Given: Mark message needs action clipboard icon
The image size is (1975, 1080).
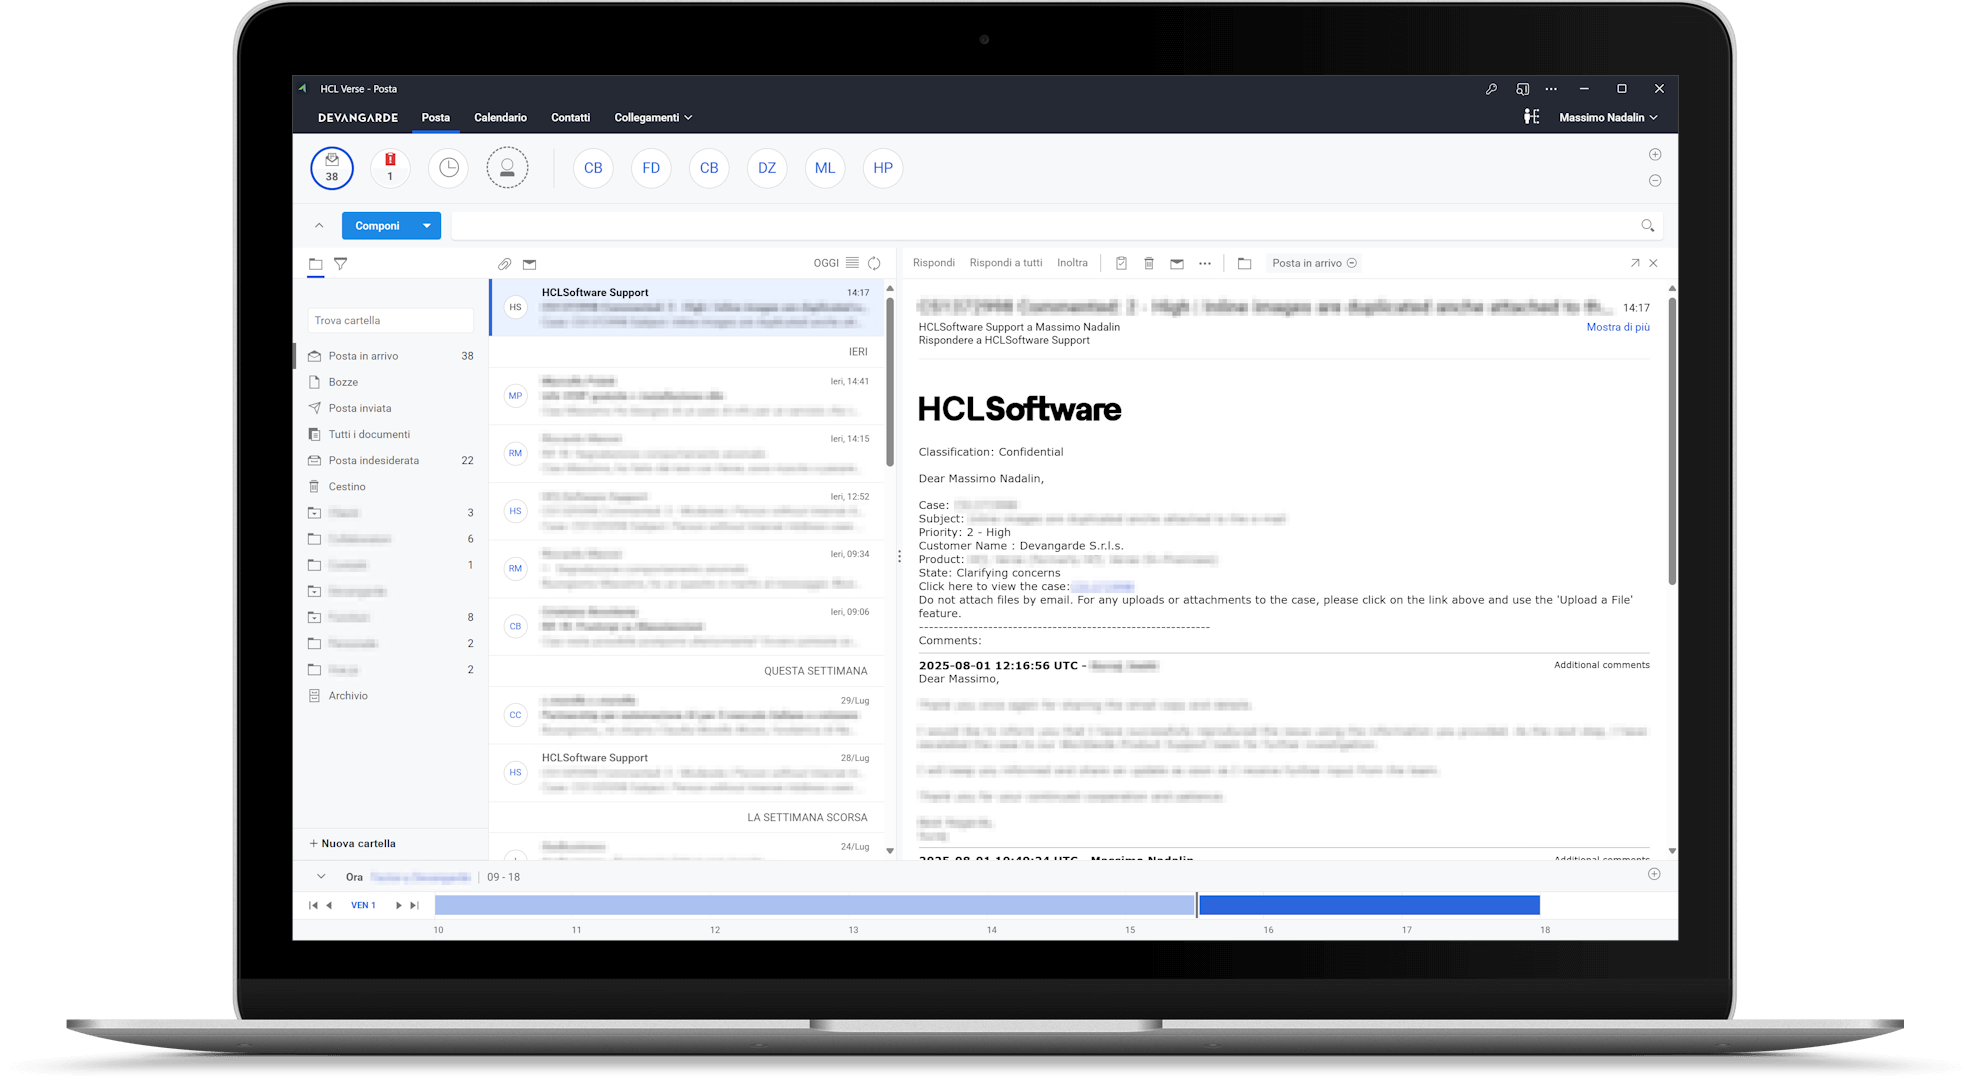Looking at the screenshot, I should 1121,263.
